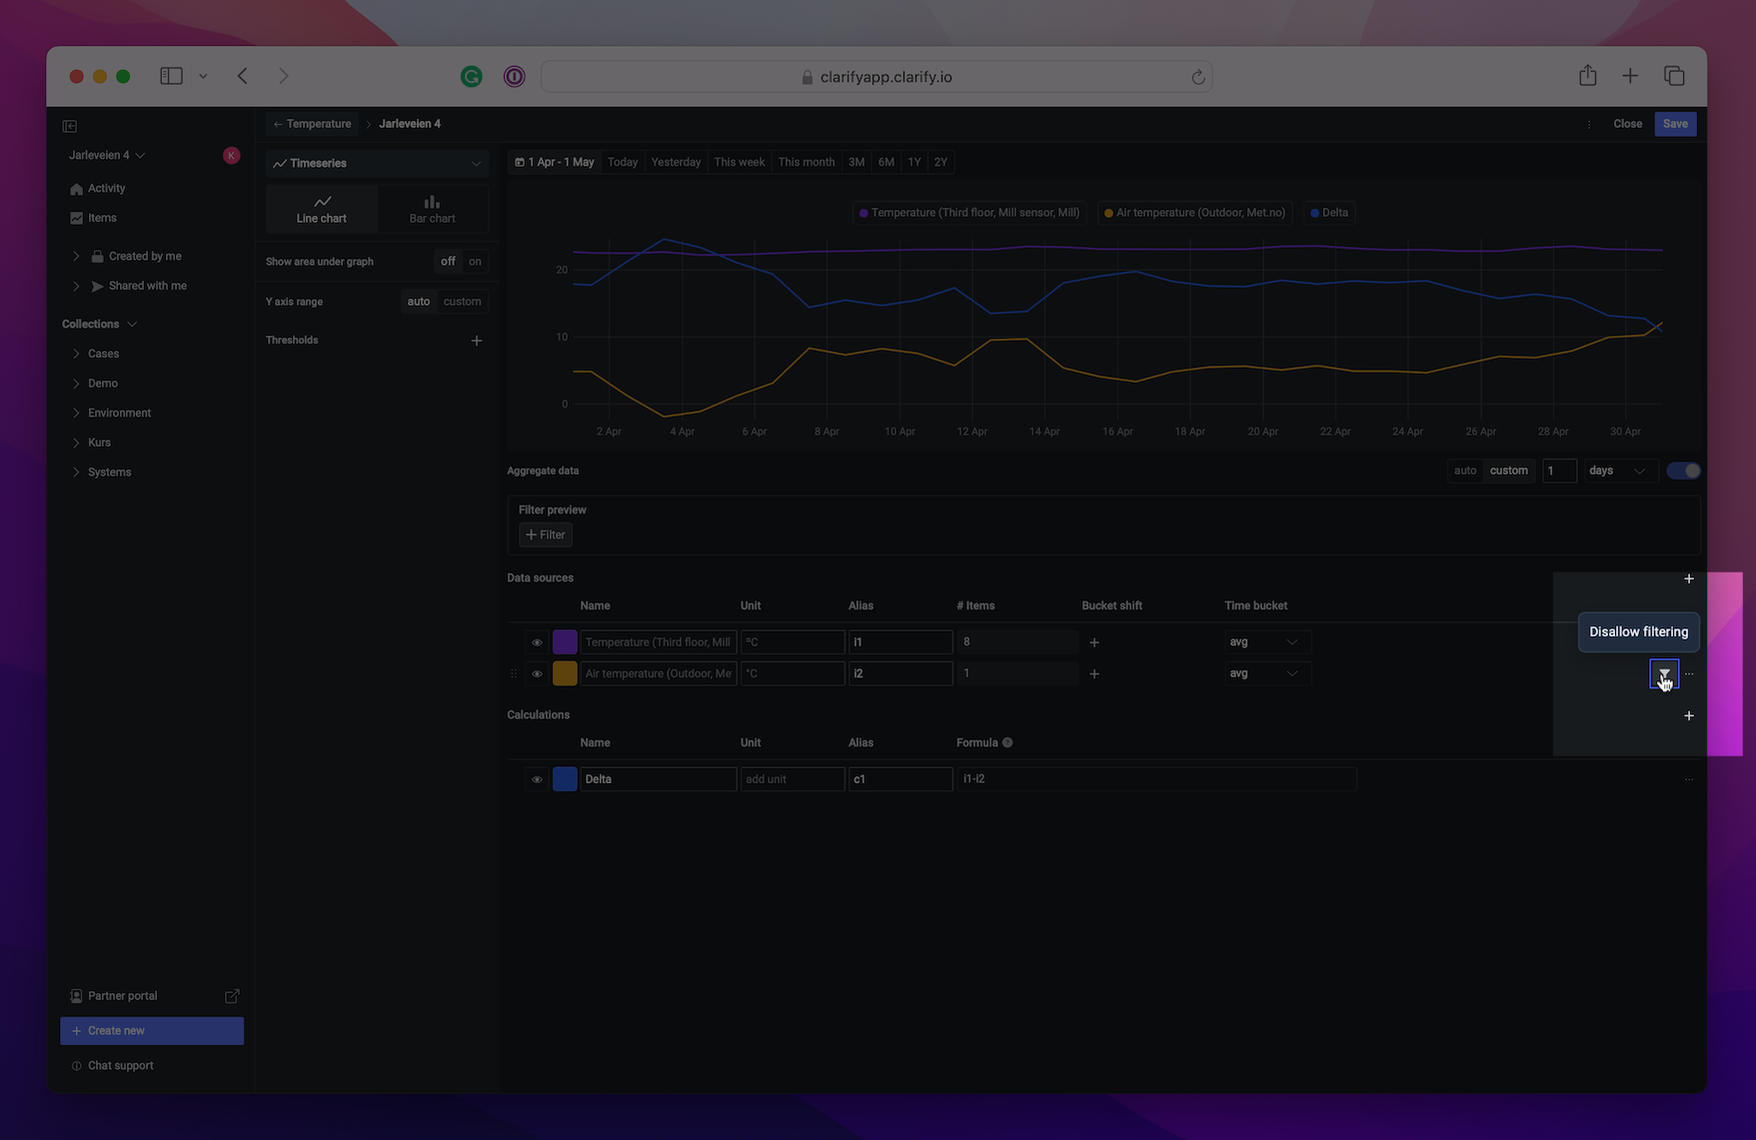Viewport: 1756px width, 1140px height.
Task: Collapse the app sidebar panel icon
Action: [70, 126]
